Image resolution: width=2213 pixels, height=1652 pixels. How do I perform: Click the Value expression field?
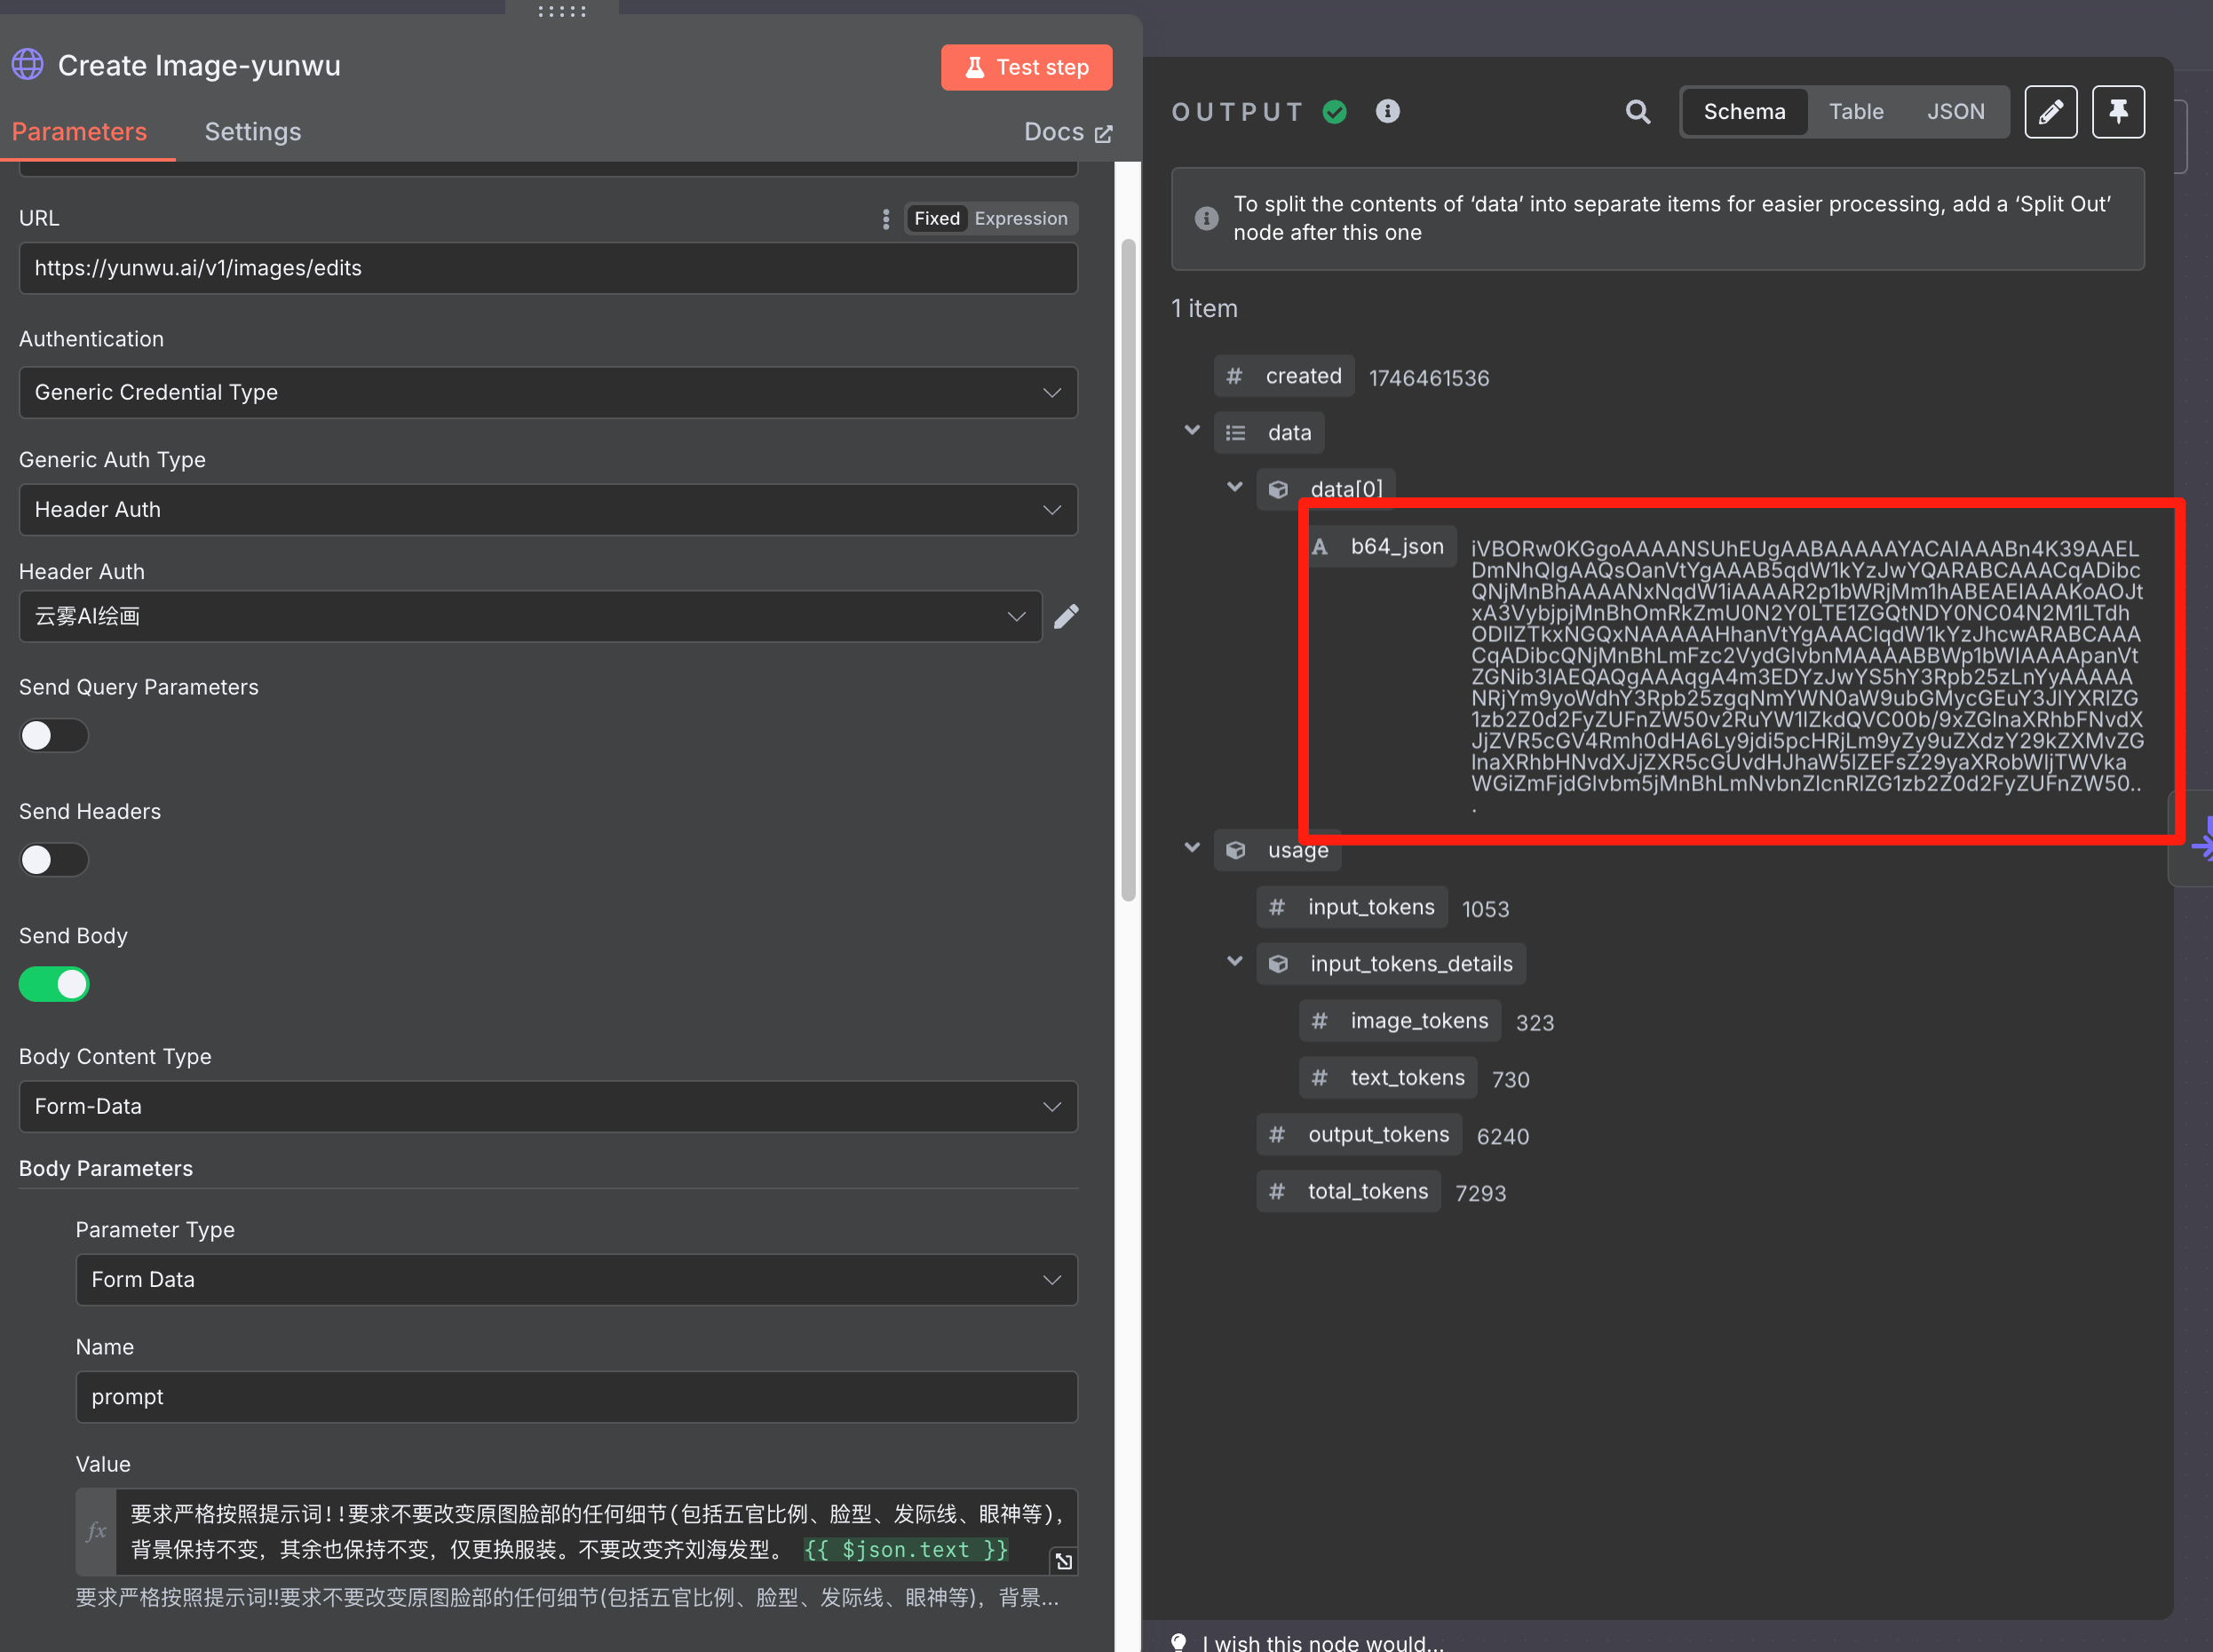596,1531
